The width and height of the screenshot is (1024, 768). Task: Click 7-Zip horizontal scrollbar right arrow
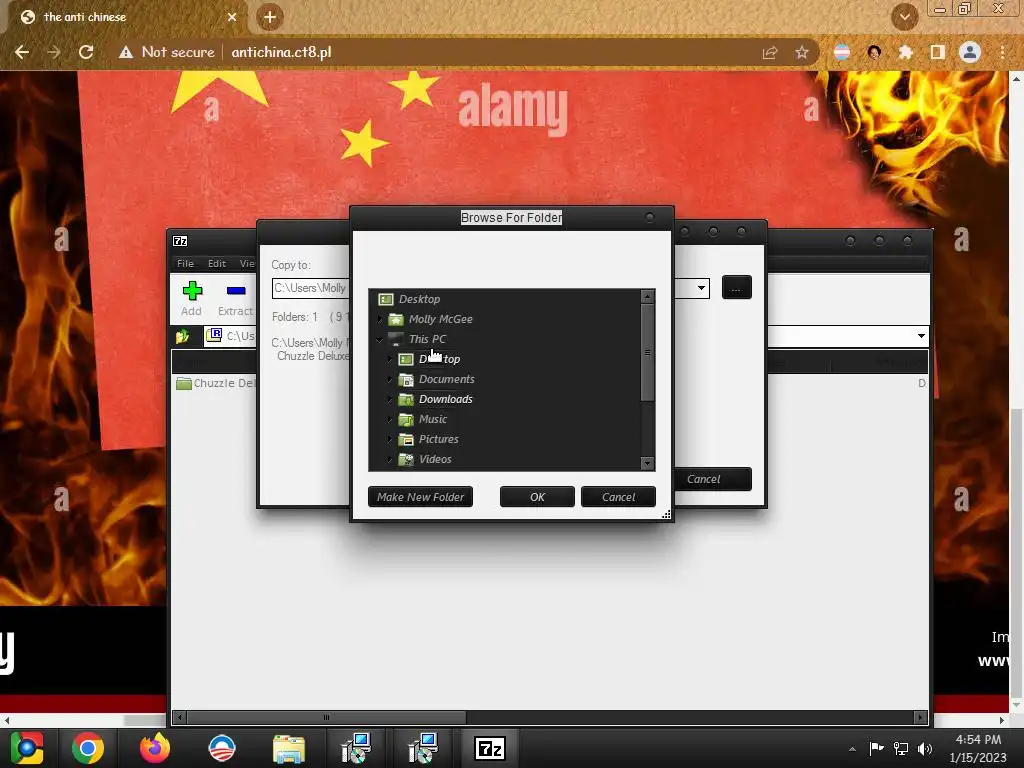click(920, 718)
